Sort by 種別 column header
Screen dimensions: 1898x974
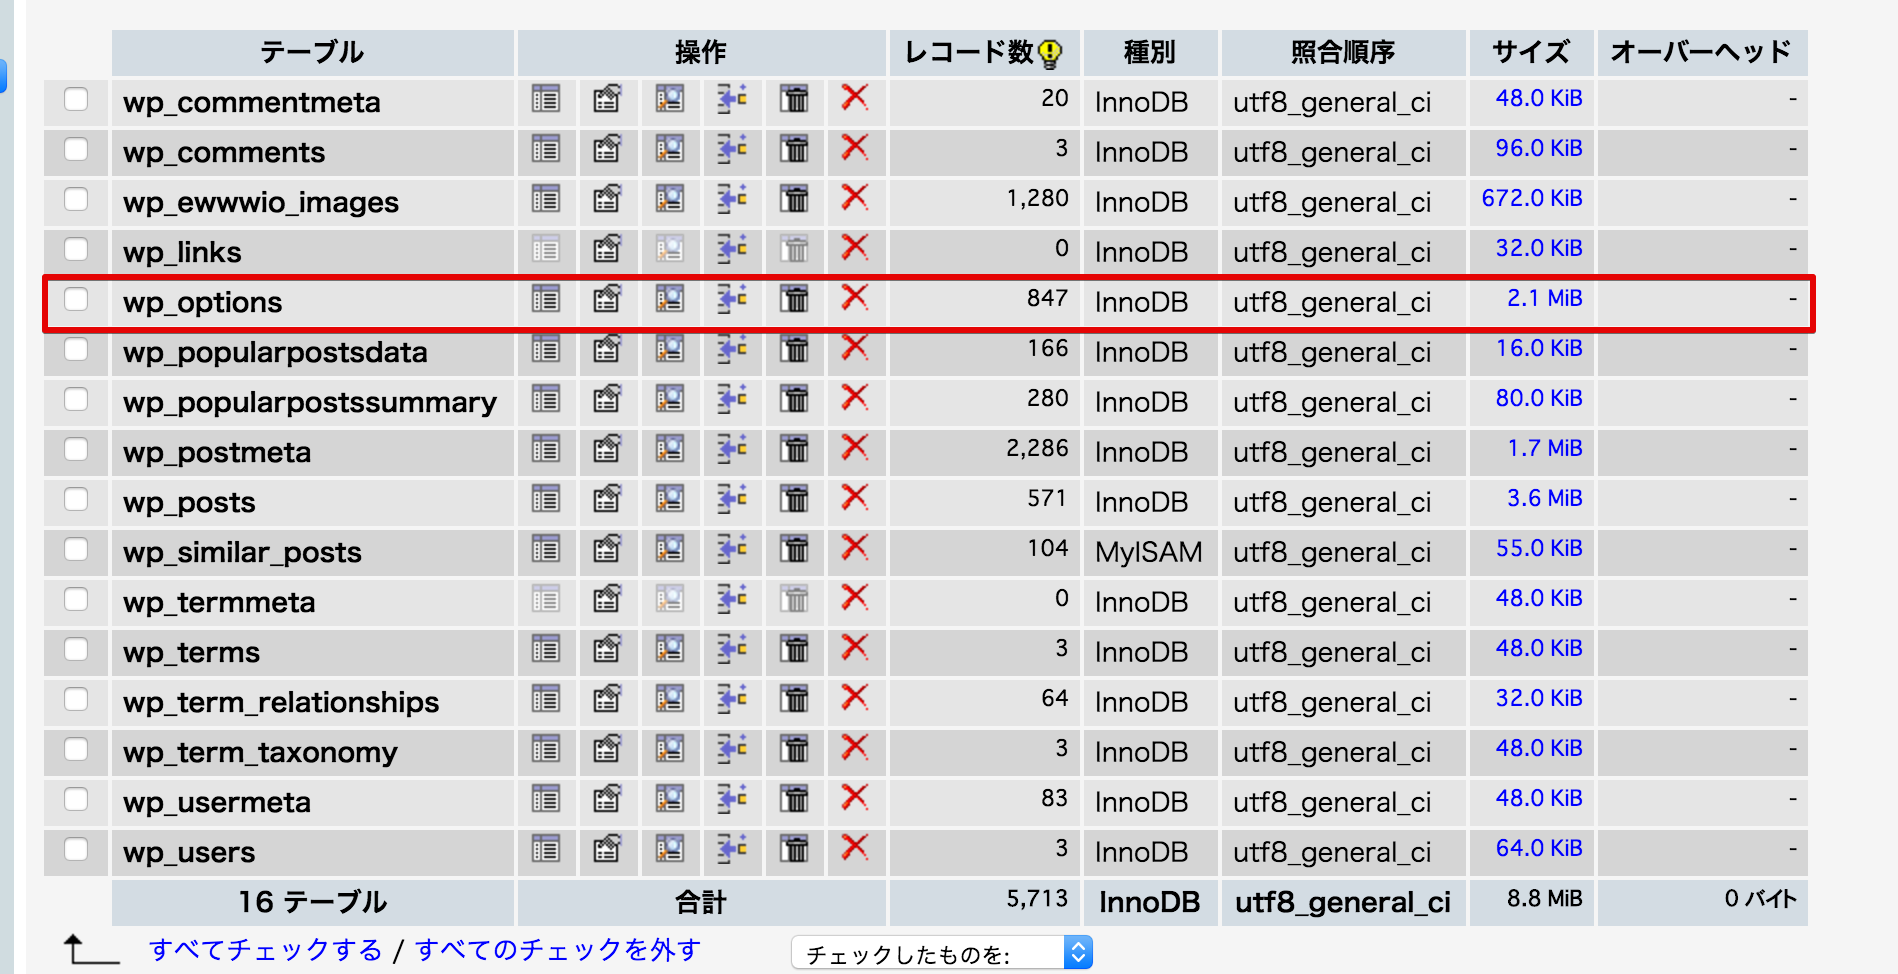point(1150,52)
